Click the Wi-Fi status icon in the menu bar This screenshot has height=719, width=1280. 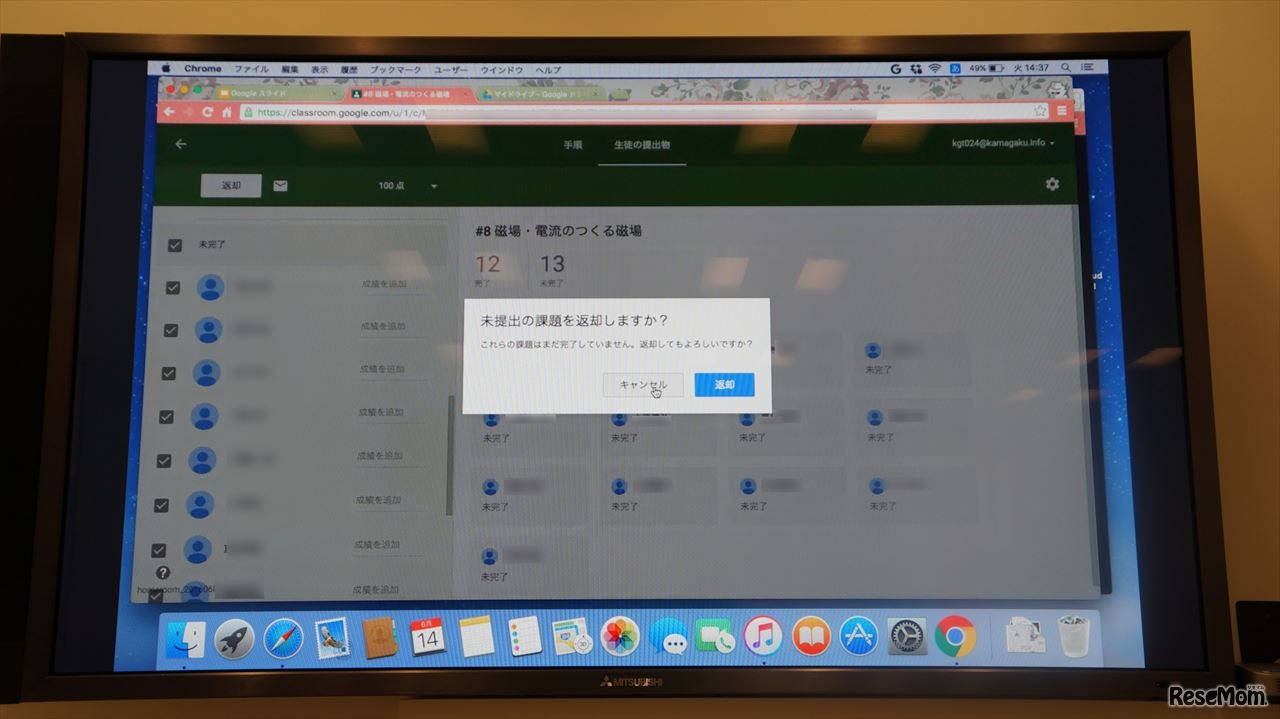pyautogui.click(x=935, y=68)
